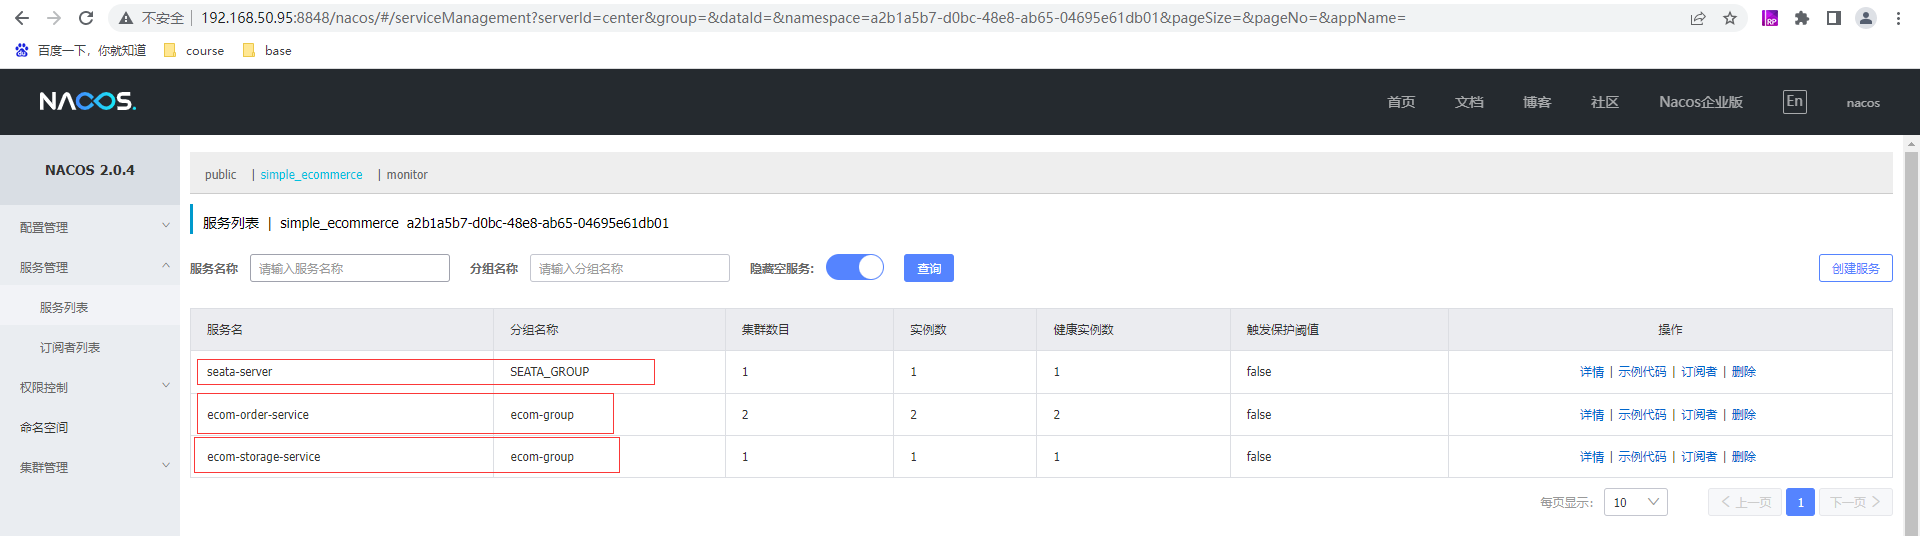Open the base bookmark folder

pyautogui.click(x=267, y=50)
